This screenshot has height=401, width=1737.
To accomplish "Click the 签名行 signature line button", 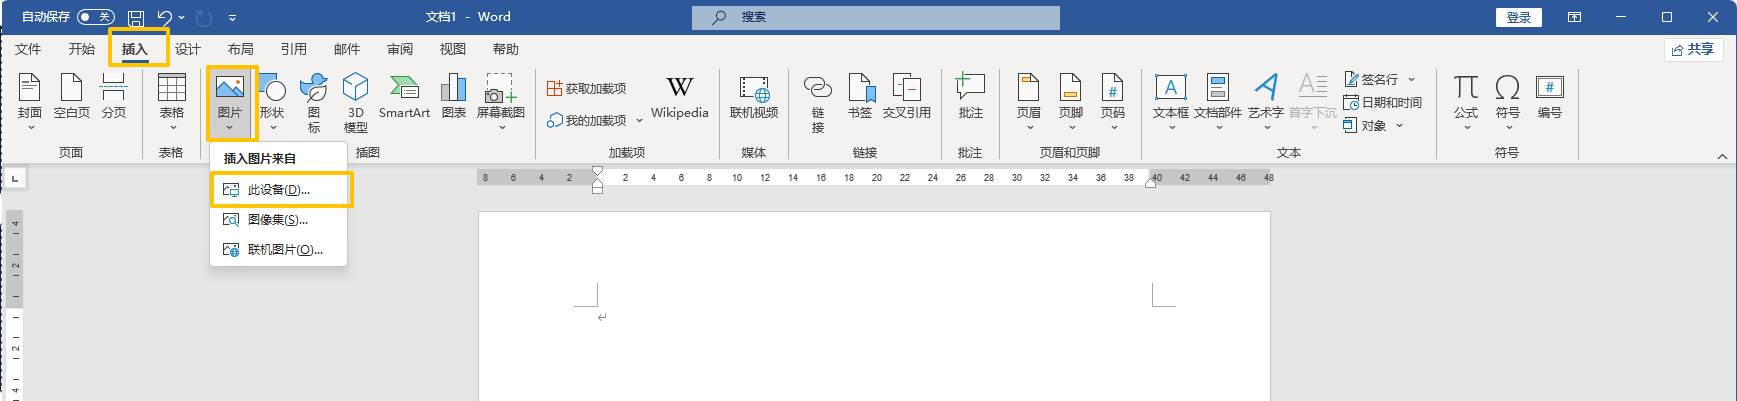I will (x=1371, y=79).
